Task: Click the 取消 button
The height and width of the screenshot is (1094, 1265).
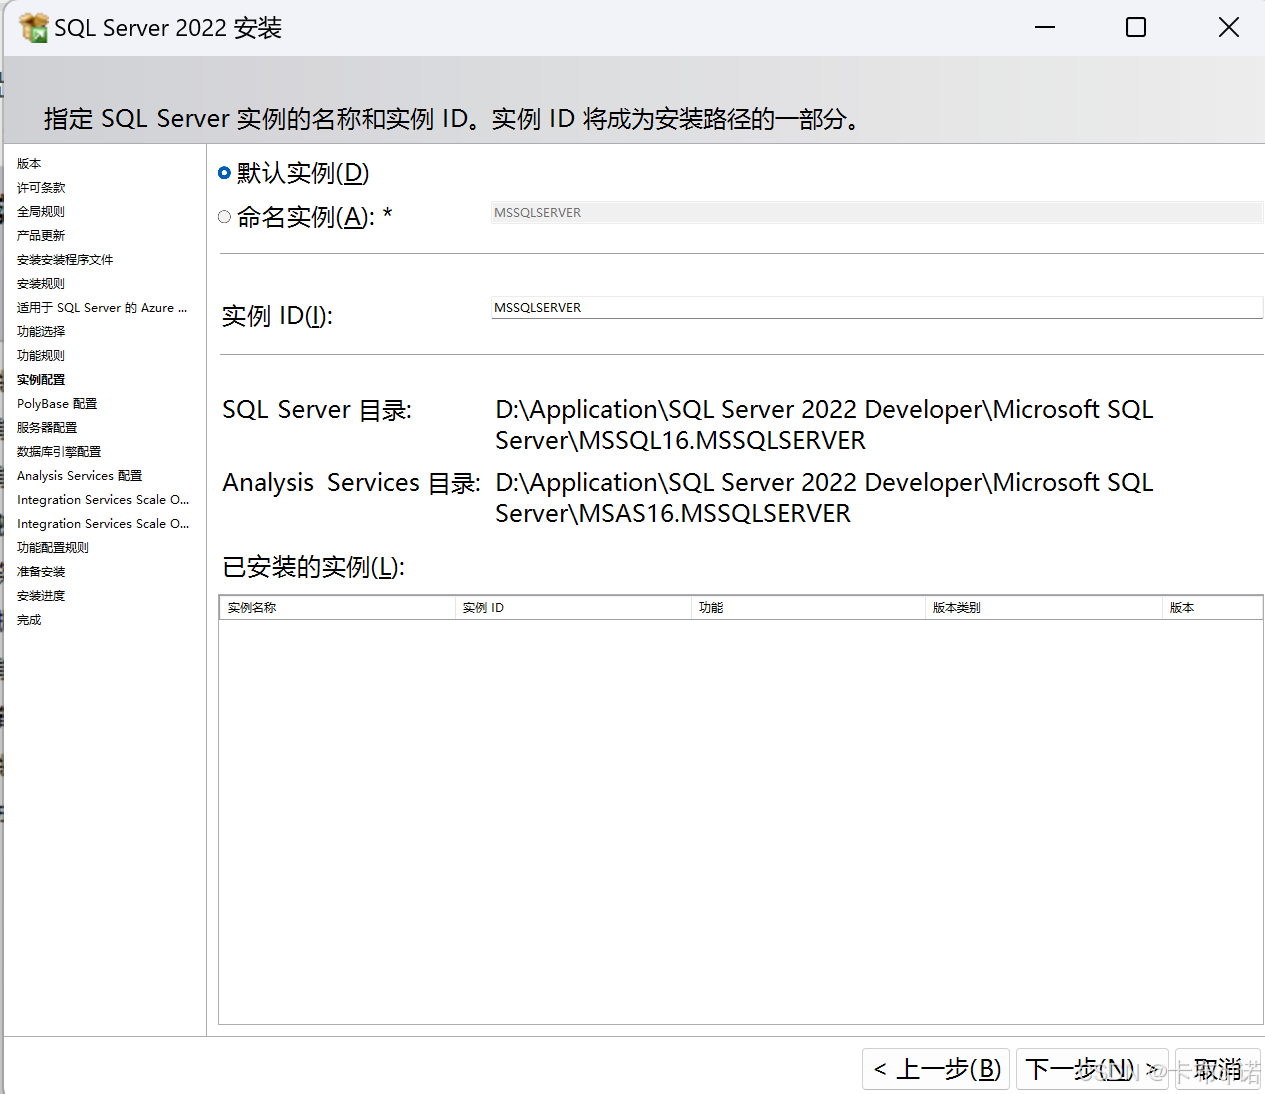Action: pos(1218,1068)
